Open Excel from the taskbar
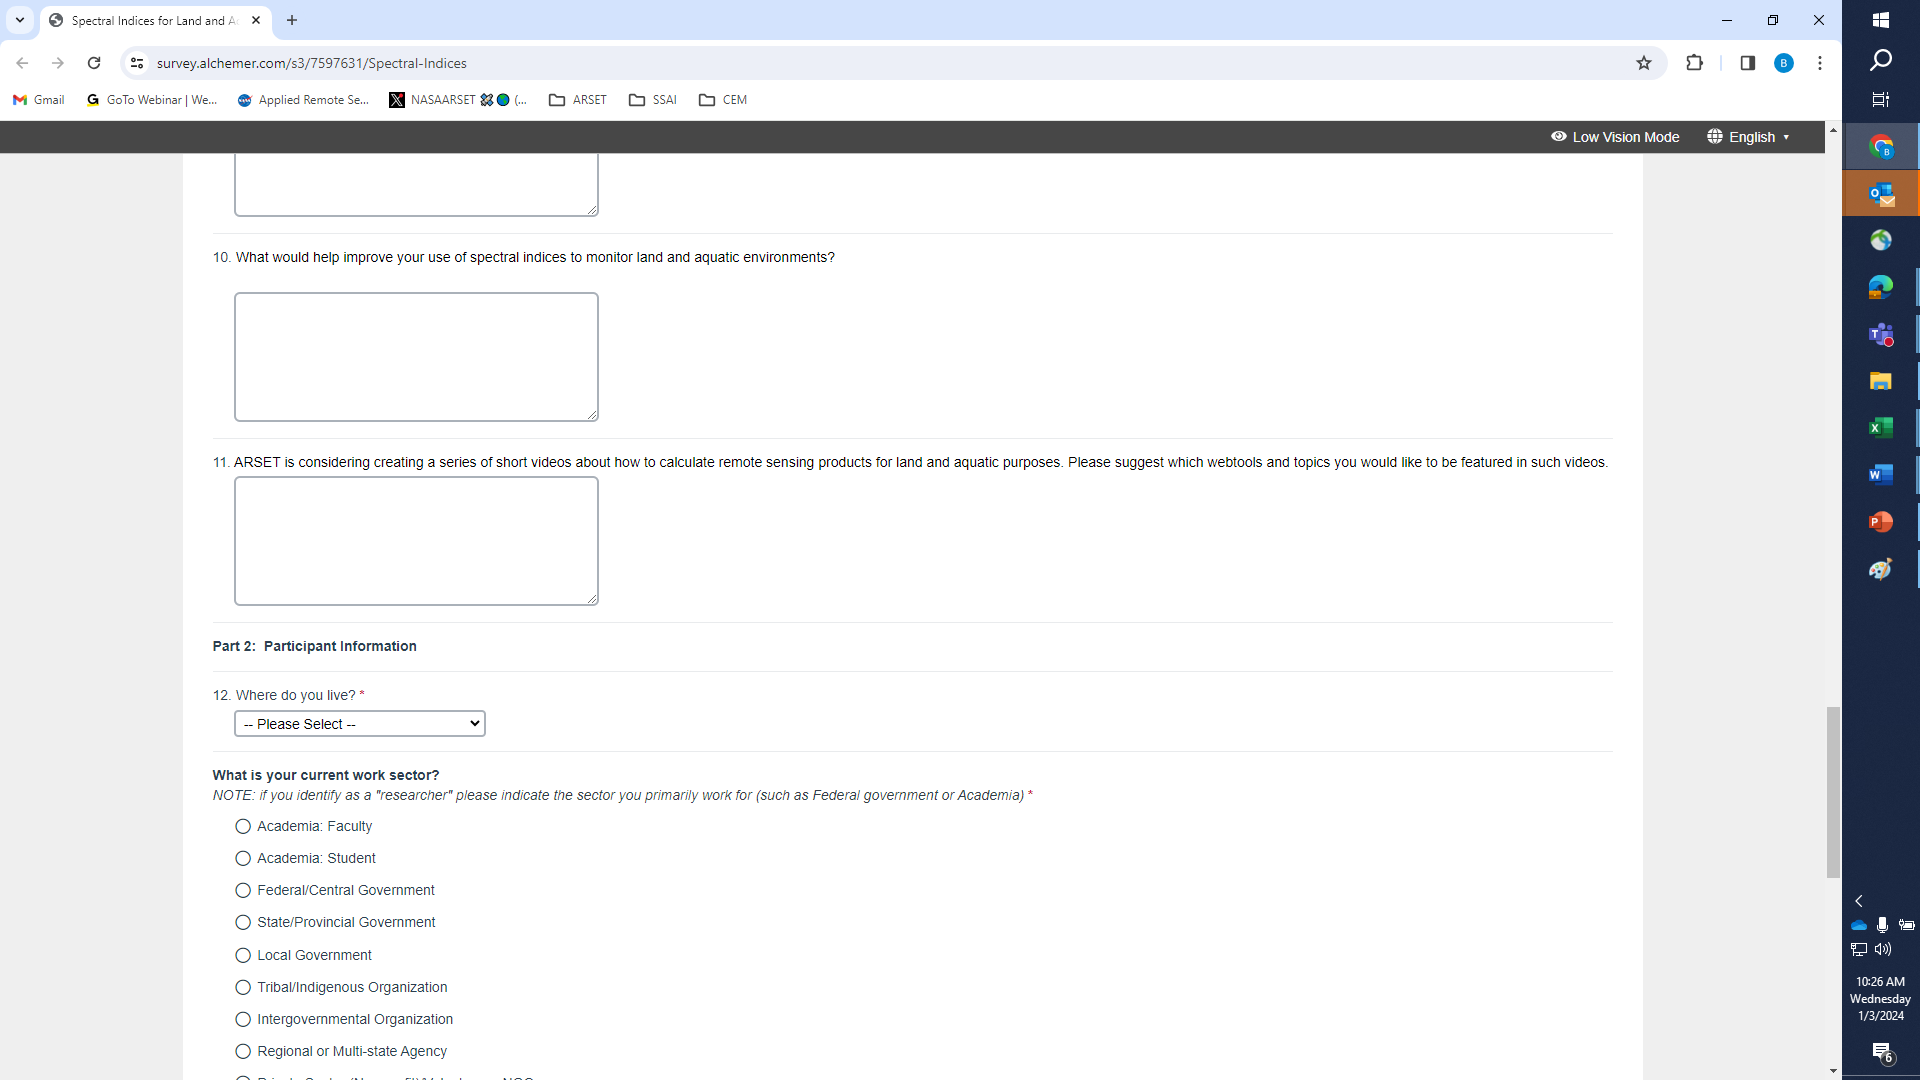 click(x=1880, y=428)
